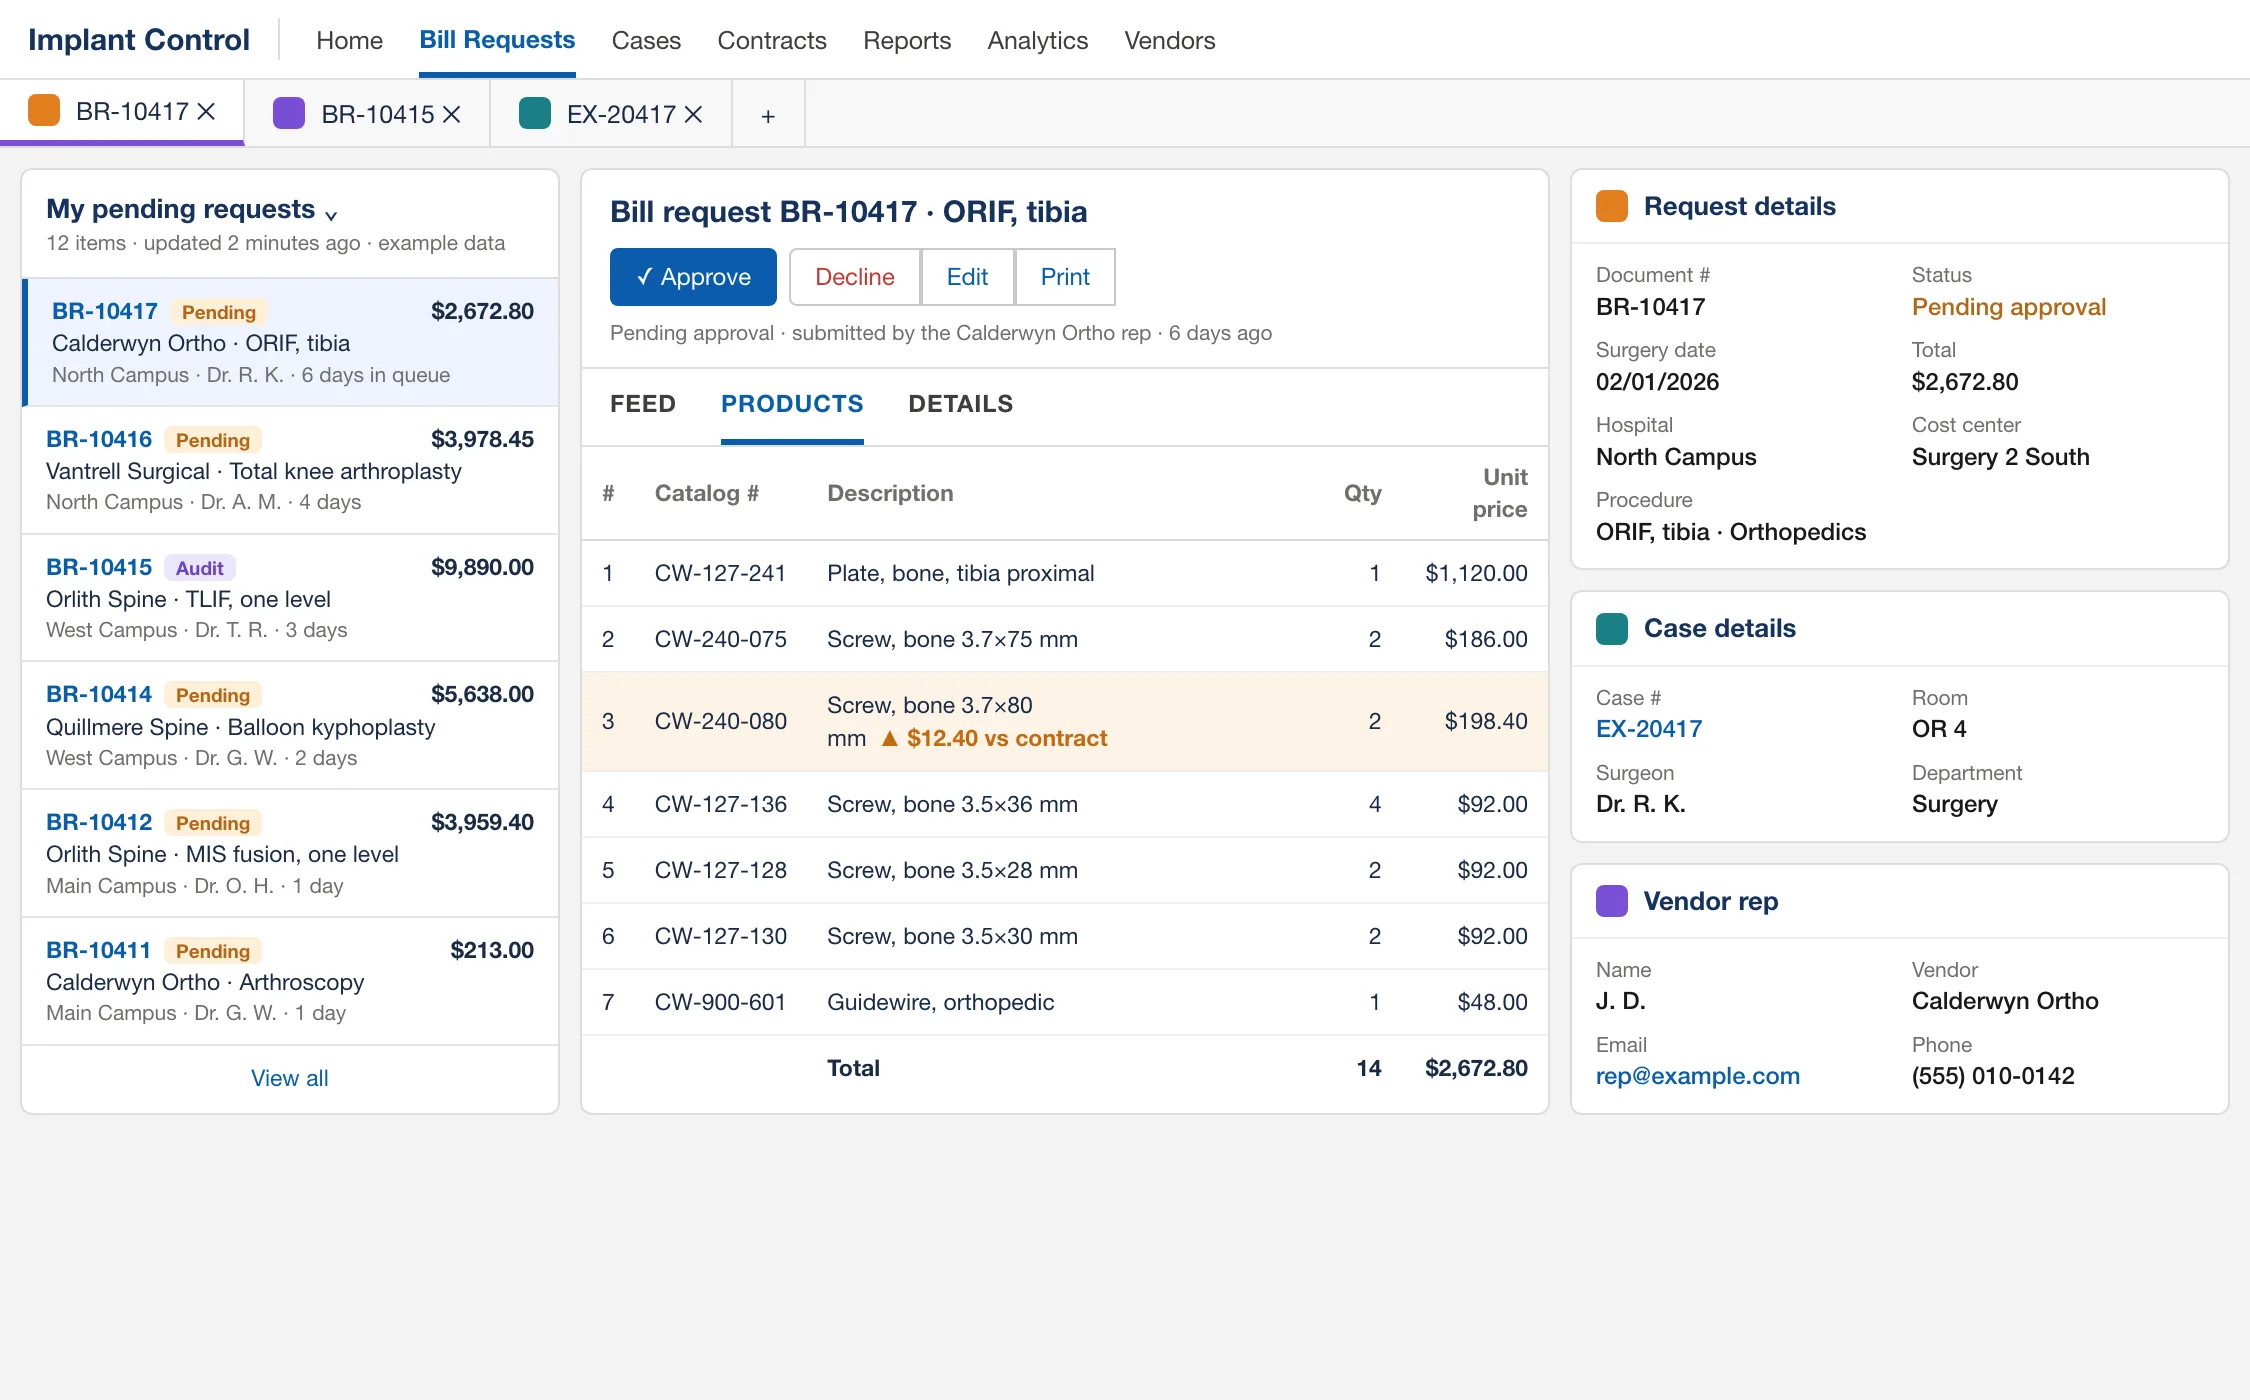Viewport: 2250px width, 1400px height.
Task: Approve bill request BR-10417
Action: (693, 277)
